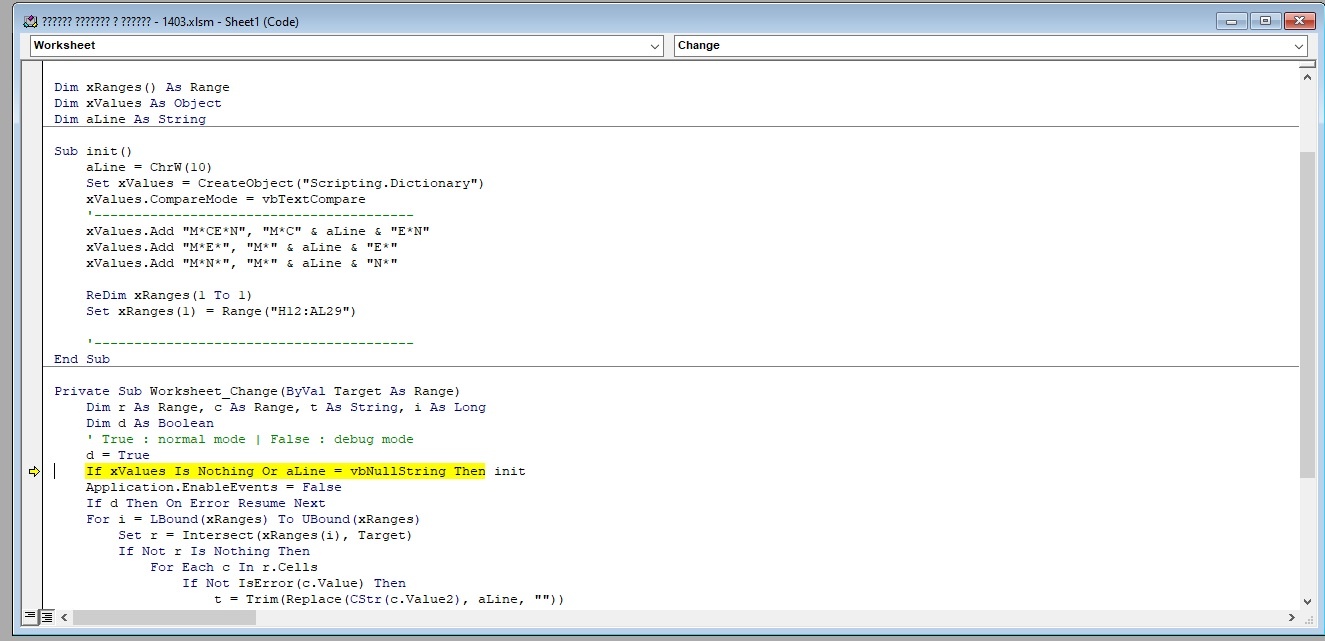Click the horizontal scrollbar left arrow

(65, 618)
